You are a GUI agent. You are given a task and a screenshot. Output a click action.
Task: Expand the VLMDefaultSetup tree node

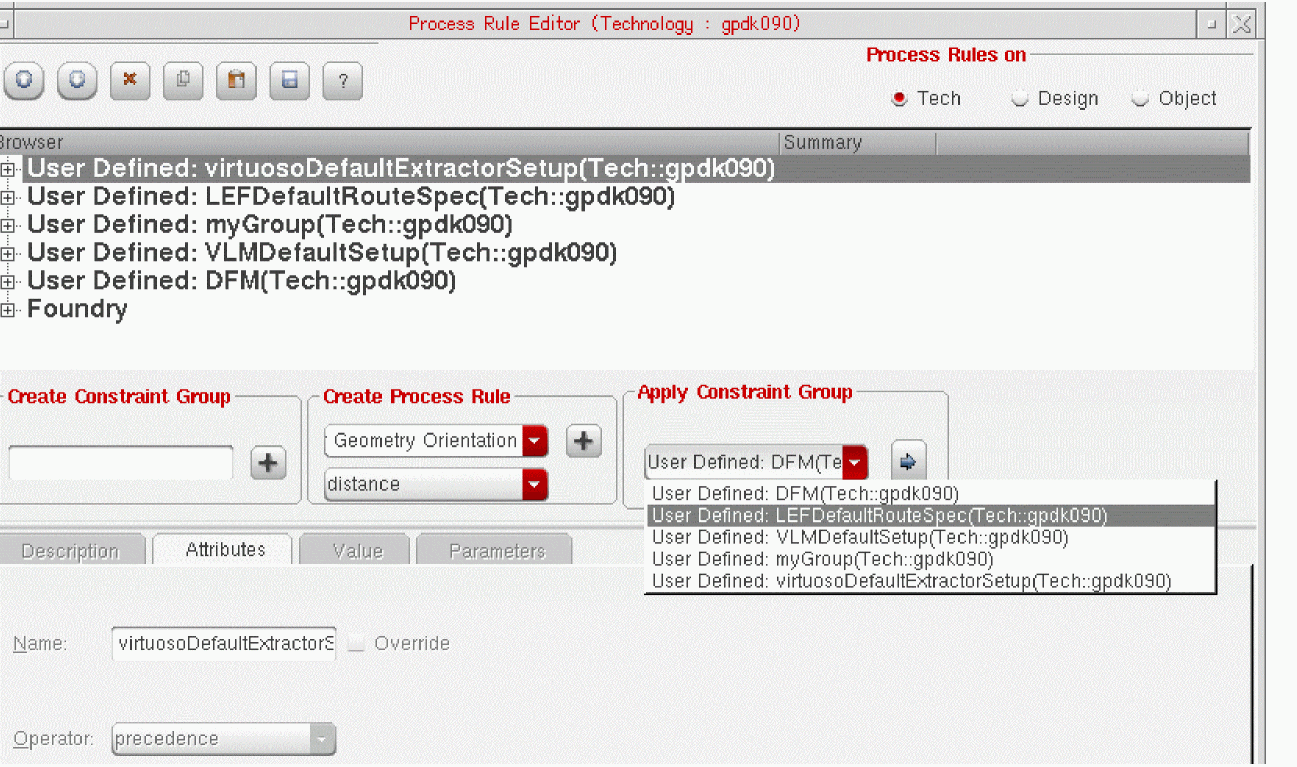[x=9, y=254]
